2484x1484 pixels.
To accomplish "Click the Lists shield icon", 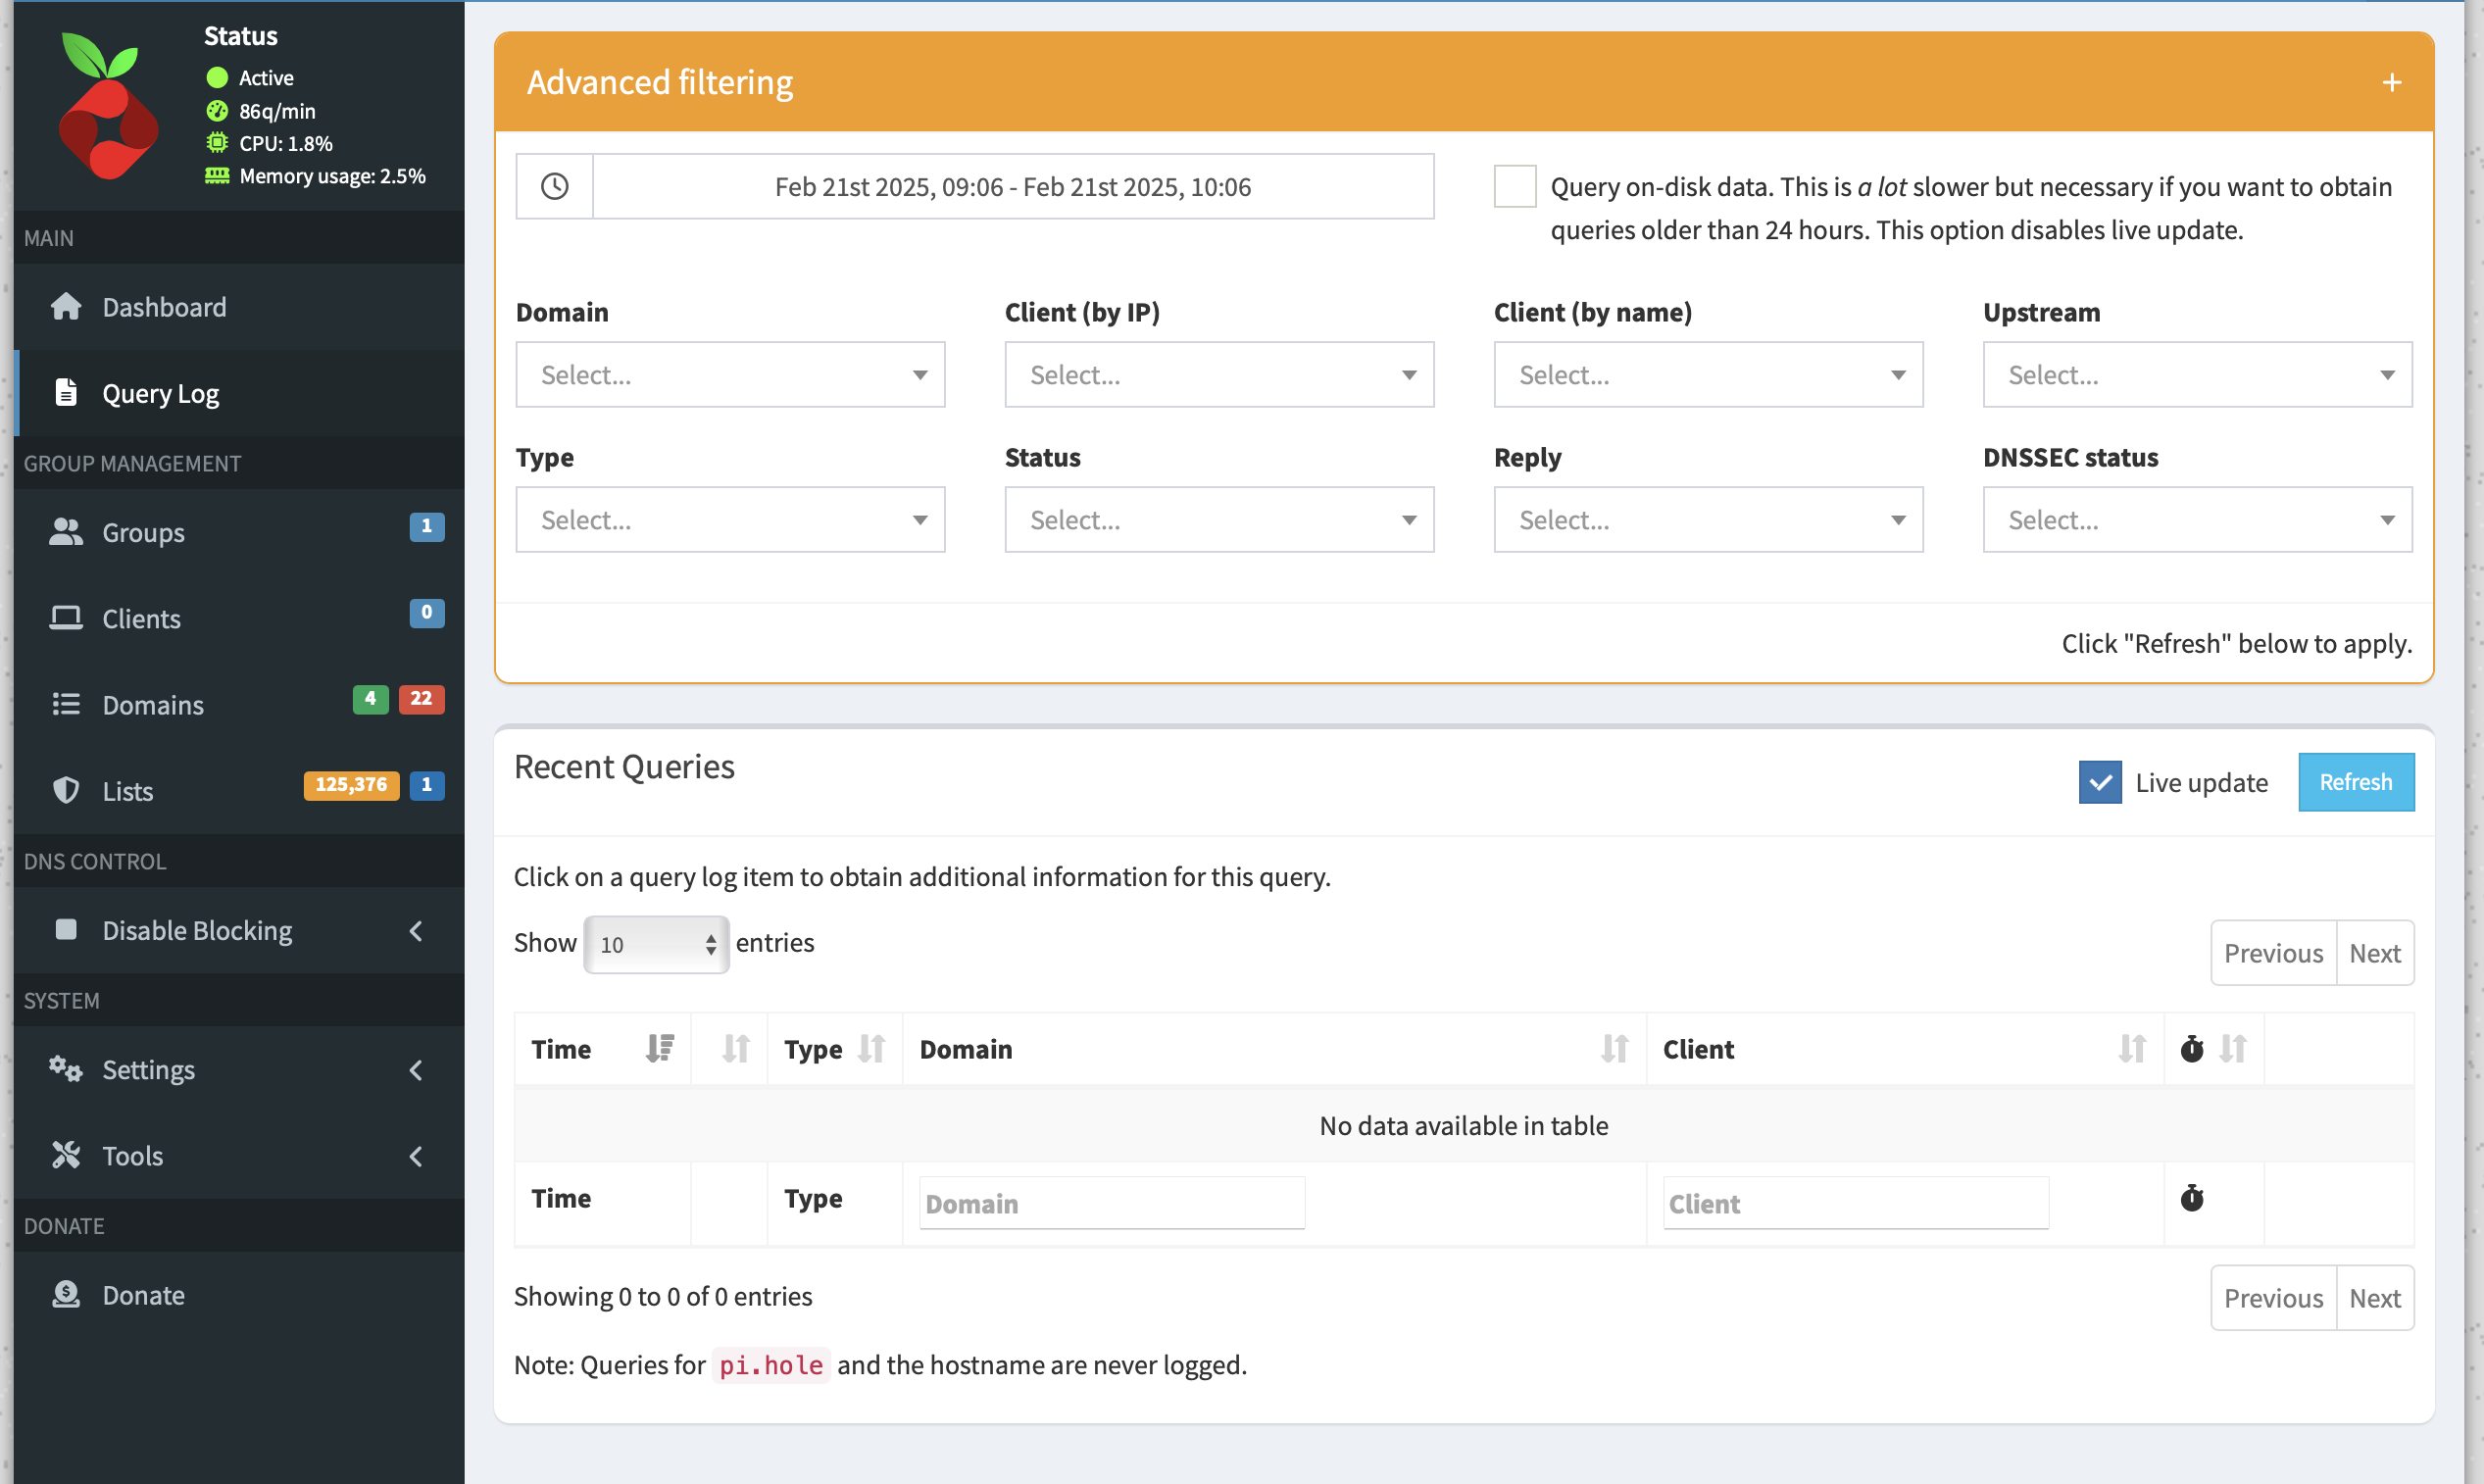I will (x=66, y=790).
